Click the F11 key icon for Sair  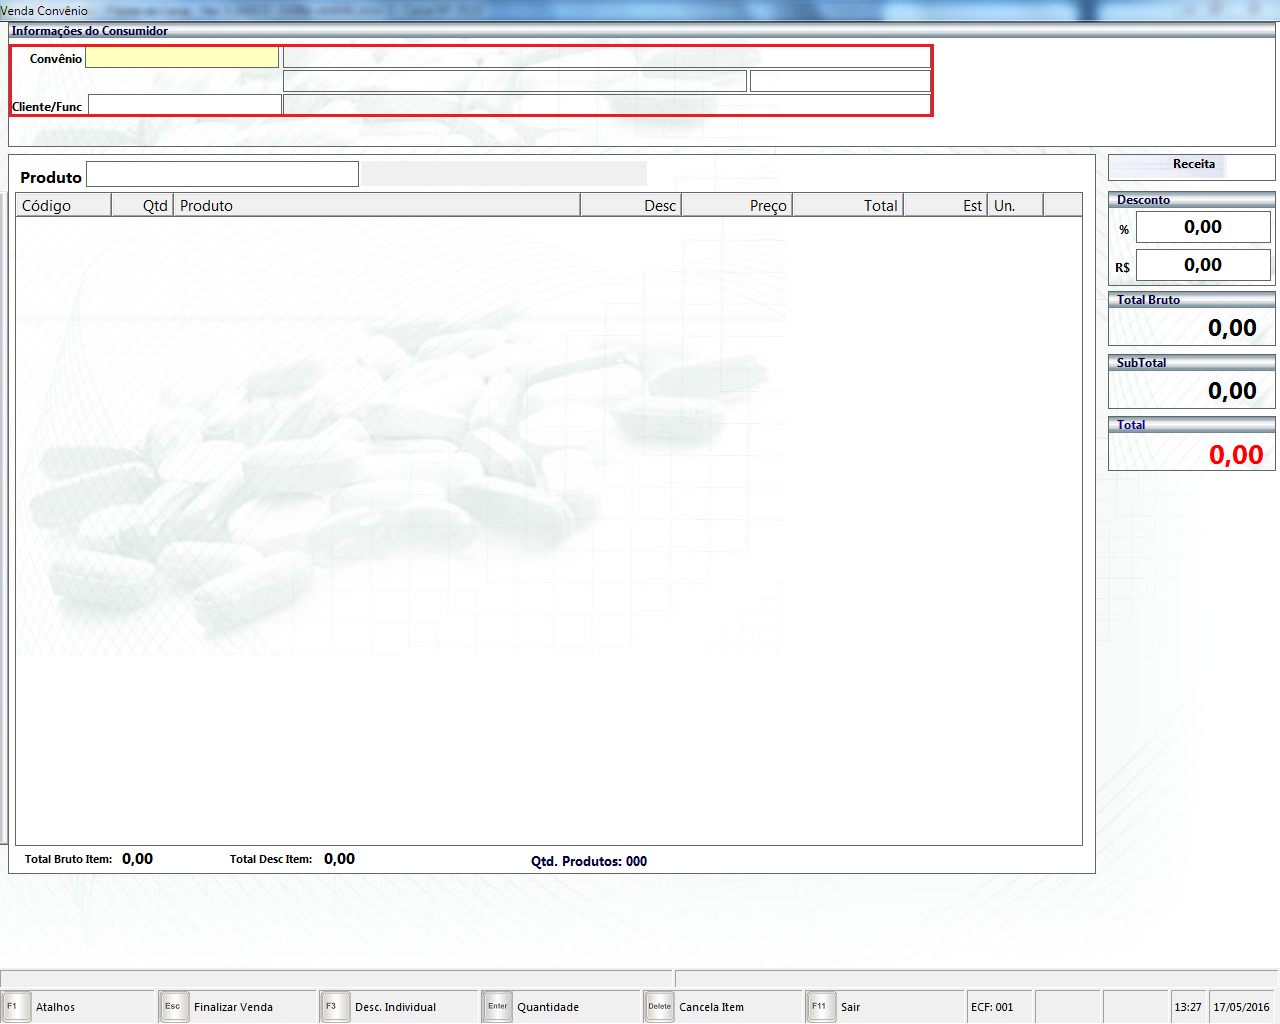820,1006
